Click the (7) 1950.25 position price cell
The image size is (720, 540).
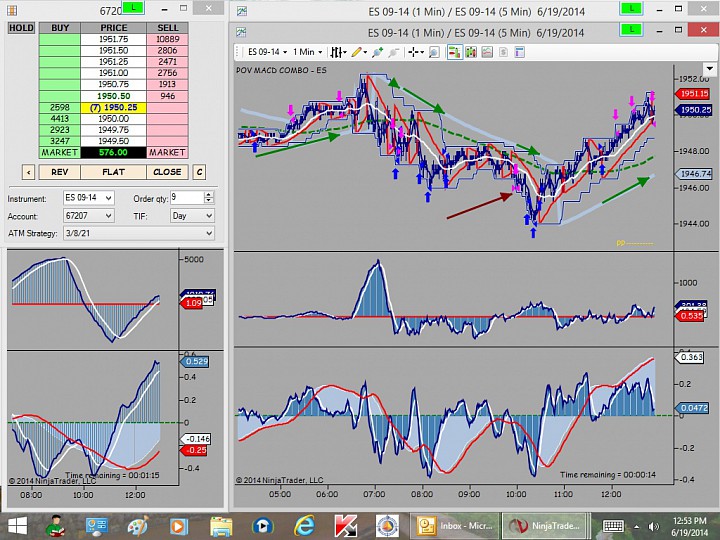point(113,107)
